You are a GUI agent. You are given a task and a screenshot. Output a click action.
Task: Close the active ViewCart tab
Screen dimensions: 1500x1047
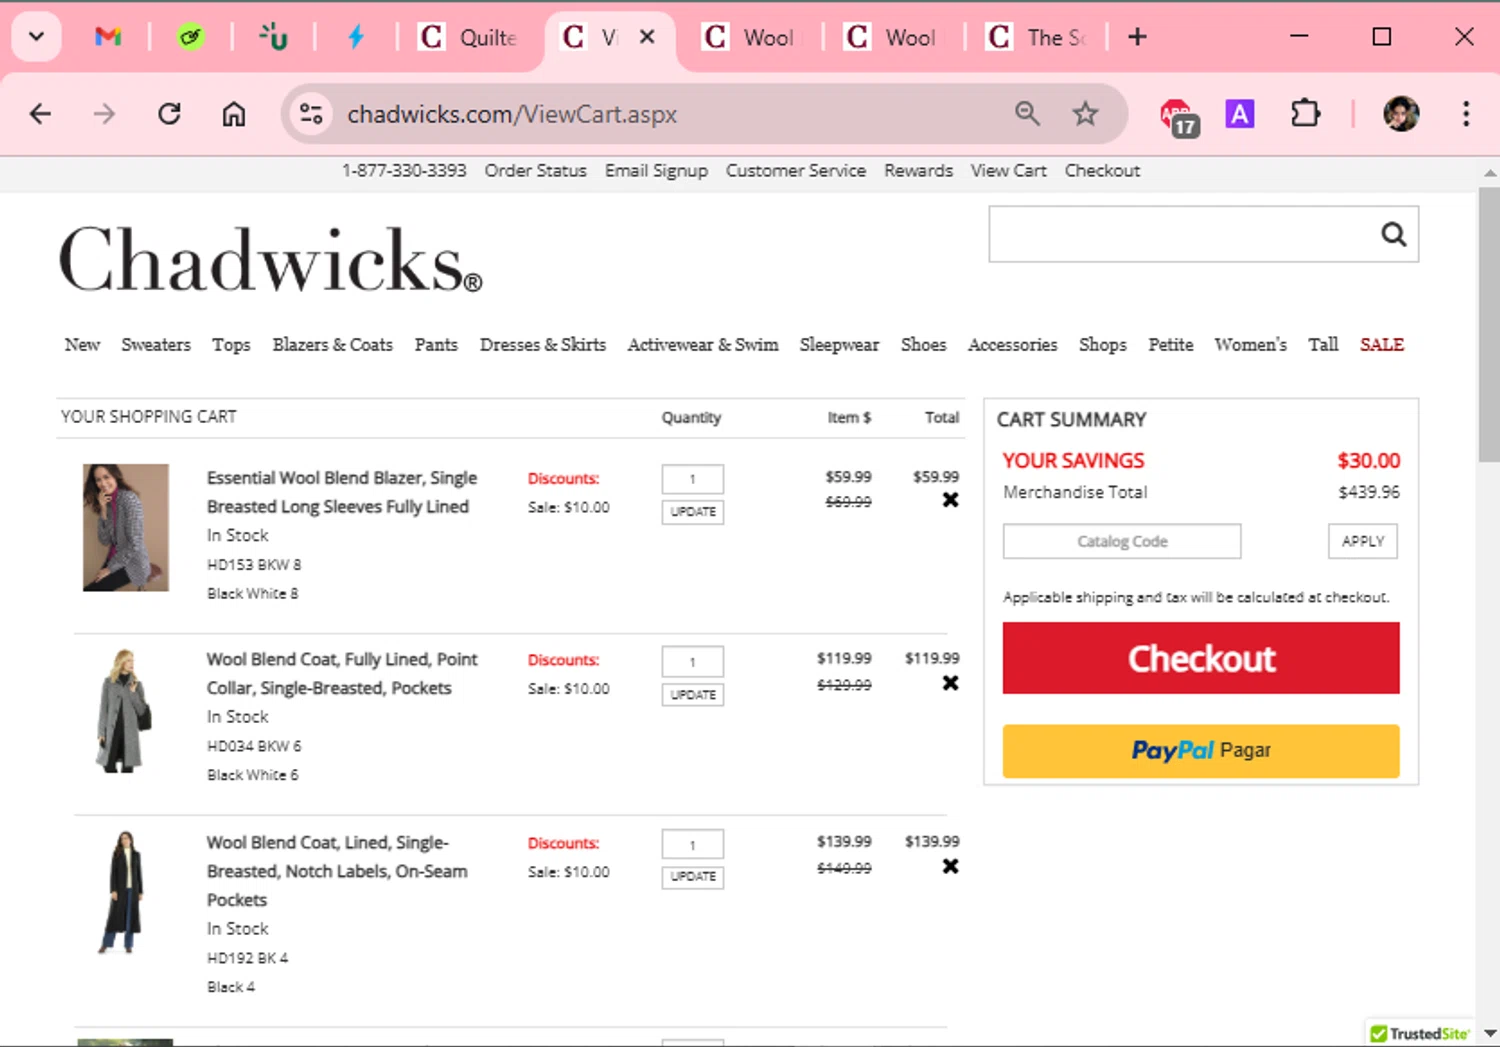coord(647,37)
